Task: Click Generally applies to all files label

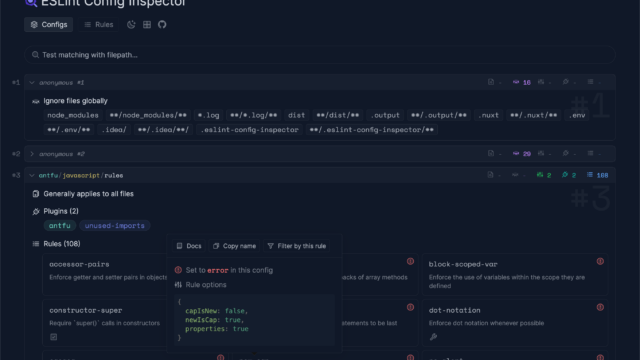Action: coord(88,194)
